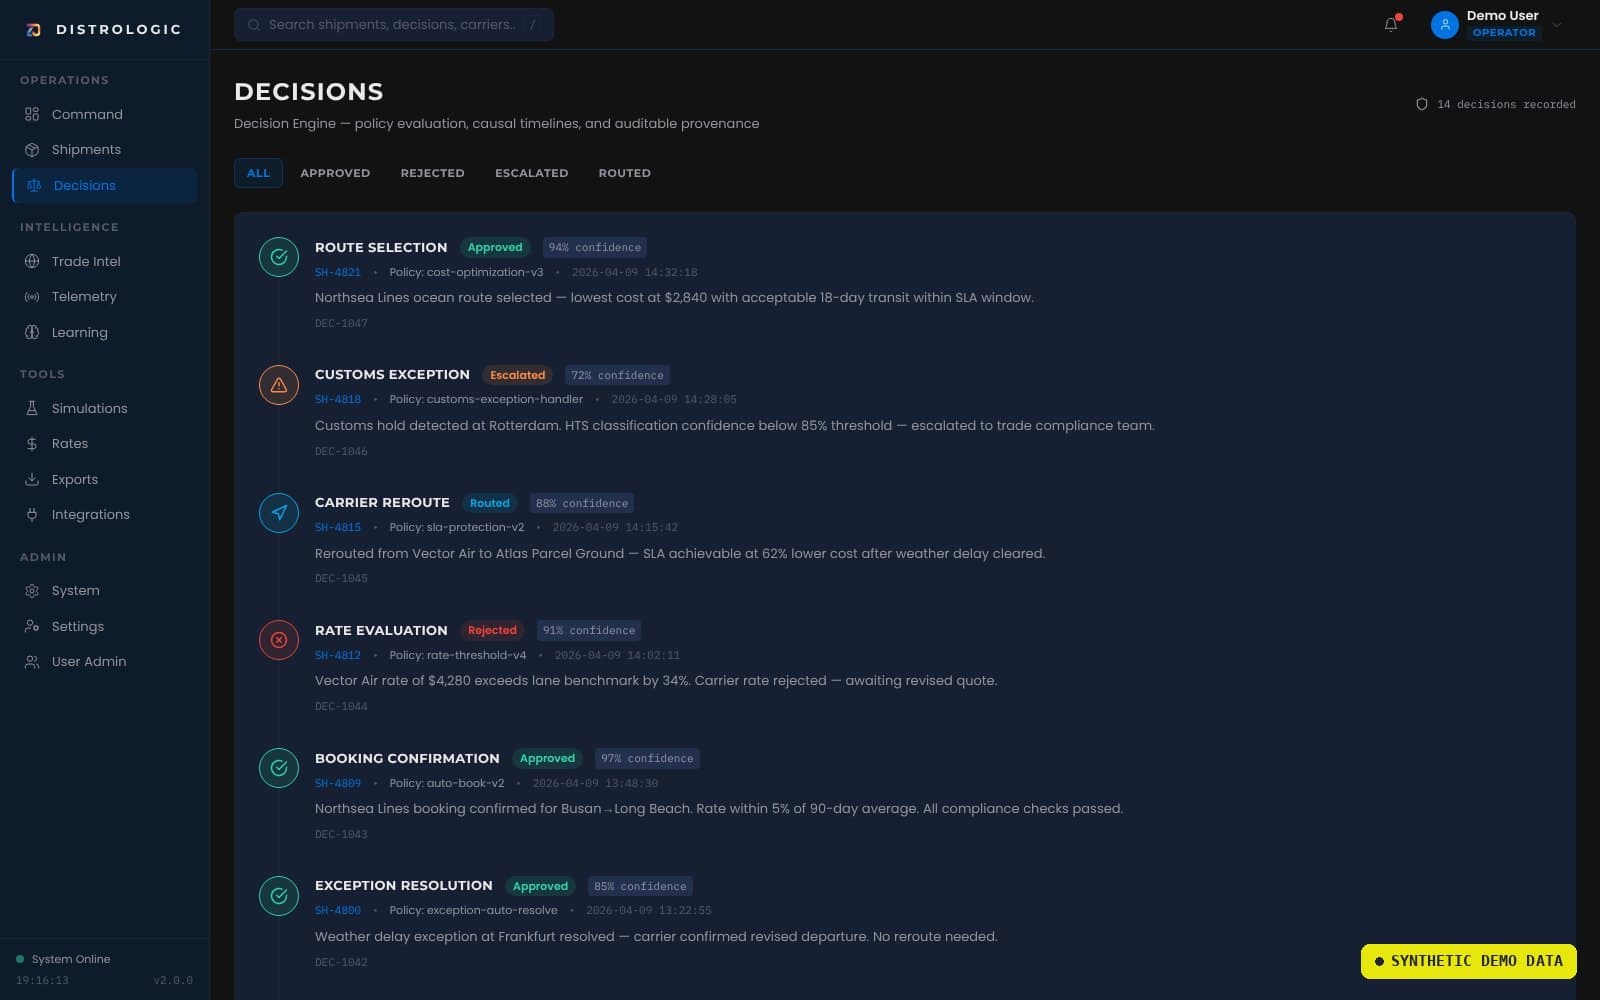Switch to the ROUTED filter tab

[x=624, y=173]
